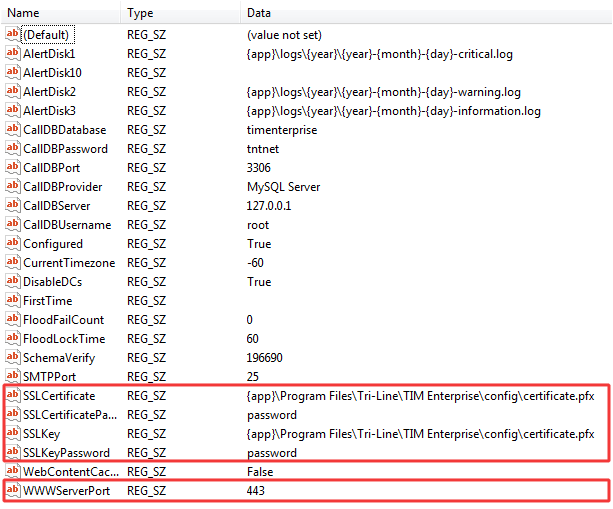Click the string icon beside CallDBDatabase

(x=13, y=129)
